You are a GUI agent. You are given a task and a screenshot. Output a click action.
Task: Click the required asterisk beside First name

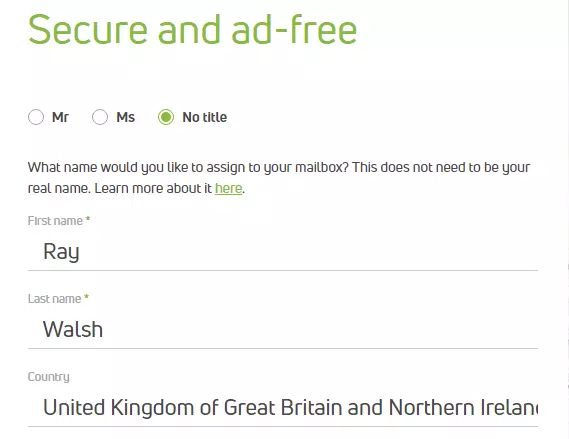(x=88, y=220)
